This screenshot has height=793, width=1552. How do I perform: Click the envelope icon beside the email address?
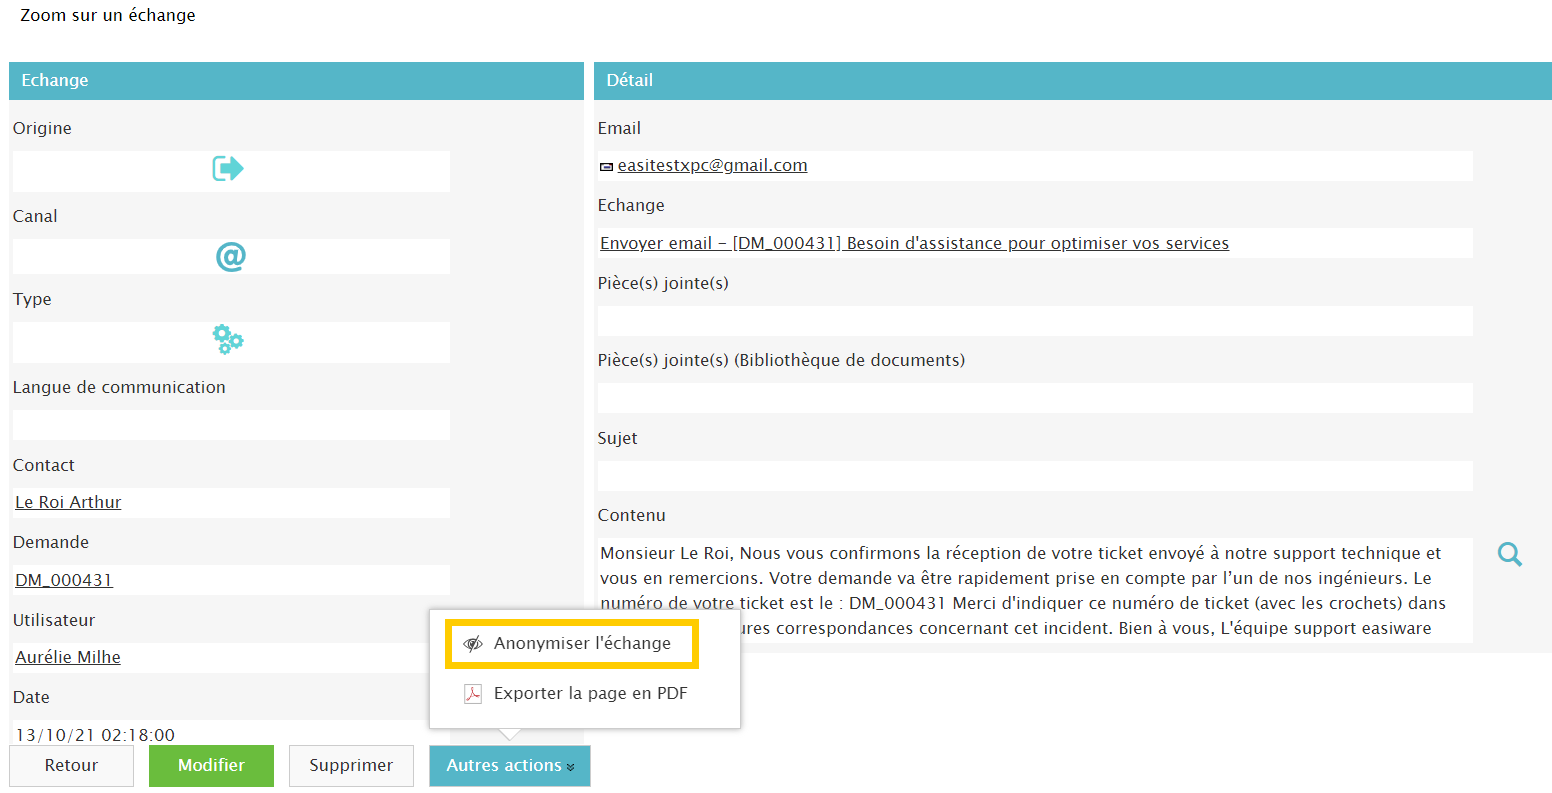point(606,167)
